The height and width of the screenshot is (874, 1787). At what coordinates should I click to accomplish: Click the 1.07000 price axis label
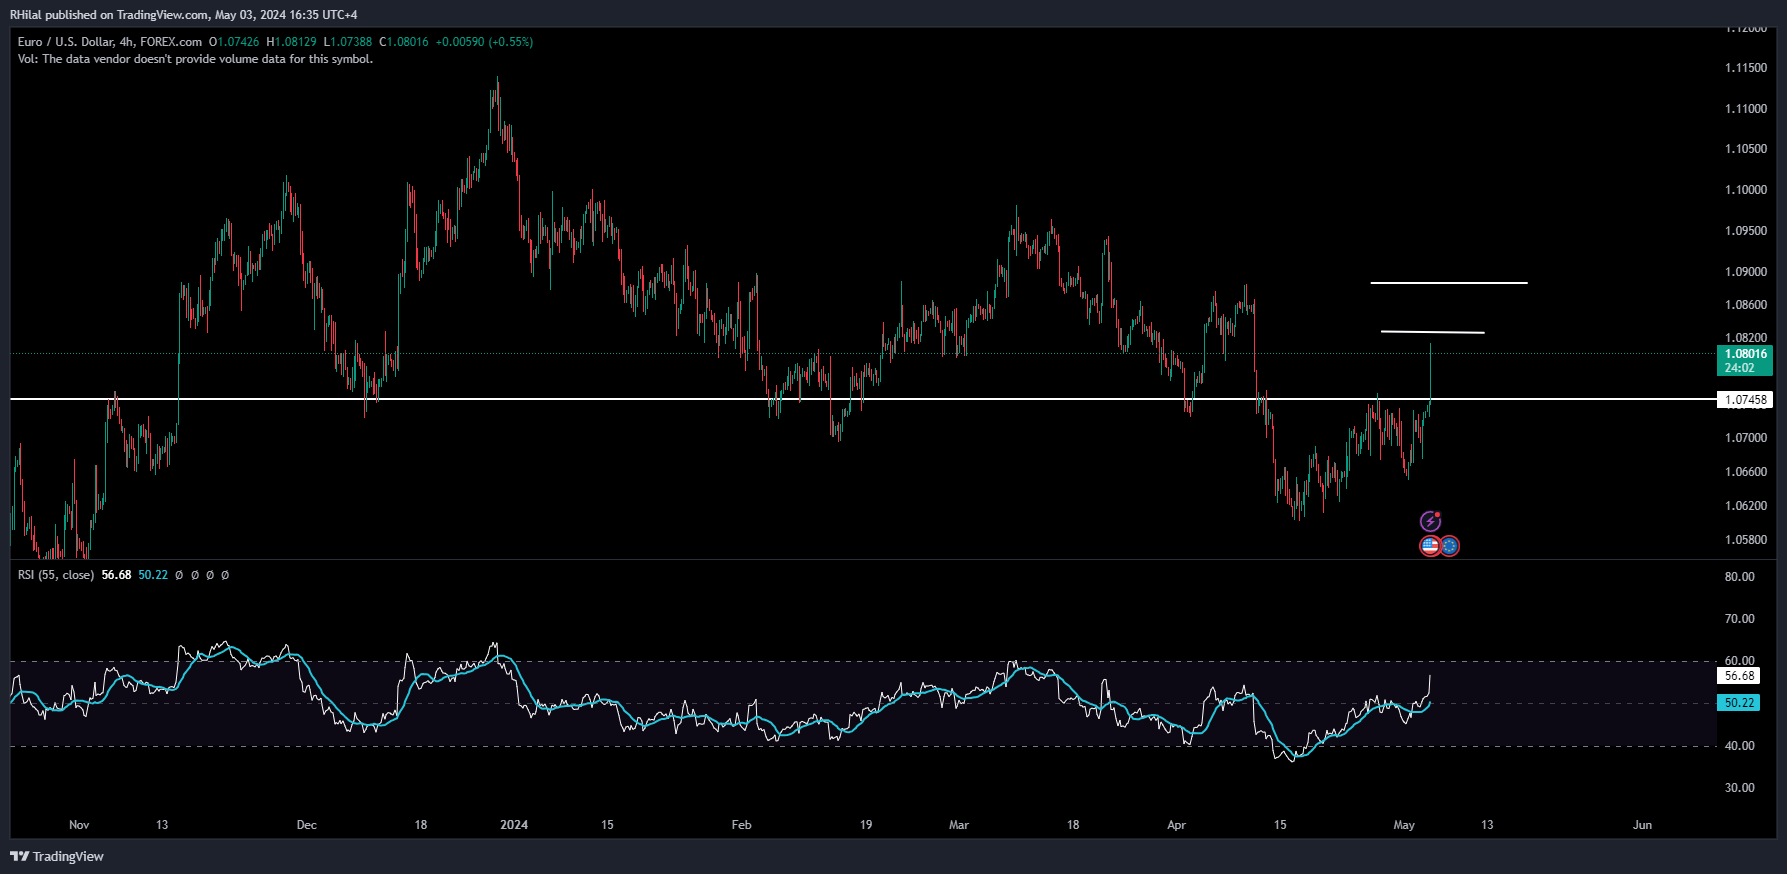pos(1746,438)
